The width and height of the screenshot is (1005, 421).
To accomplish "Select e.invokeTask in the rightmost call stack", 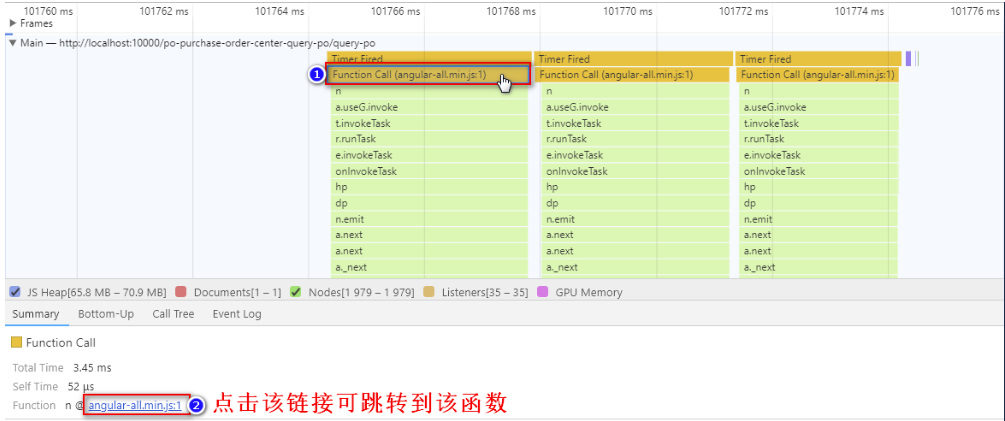I will point(819,155).
